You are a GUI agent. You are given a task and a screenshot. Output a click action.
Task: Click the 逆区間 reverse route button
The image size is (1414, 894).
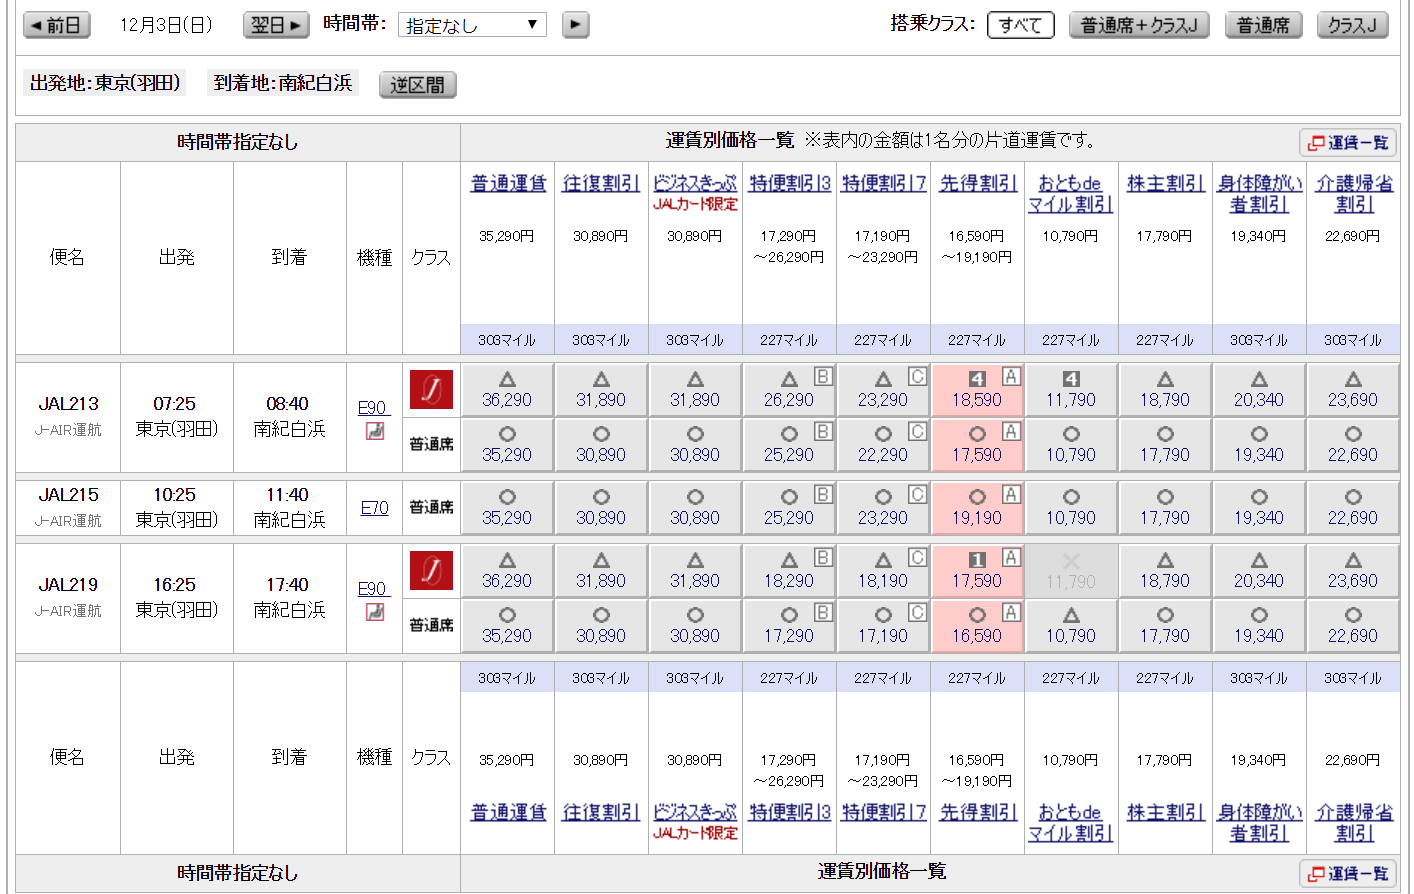[x=417, y=85]
